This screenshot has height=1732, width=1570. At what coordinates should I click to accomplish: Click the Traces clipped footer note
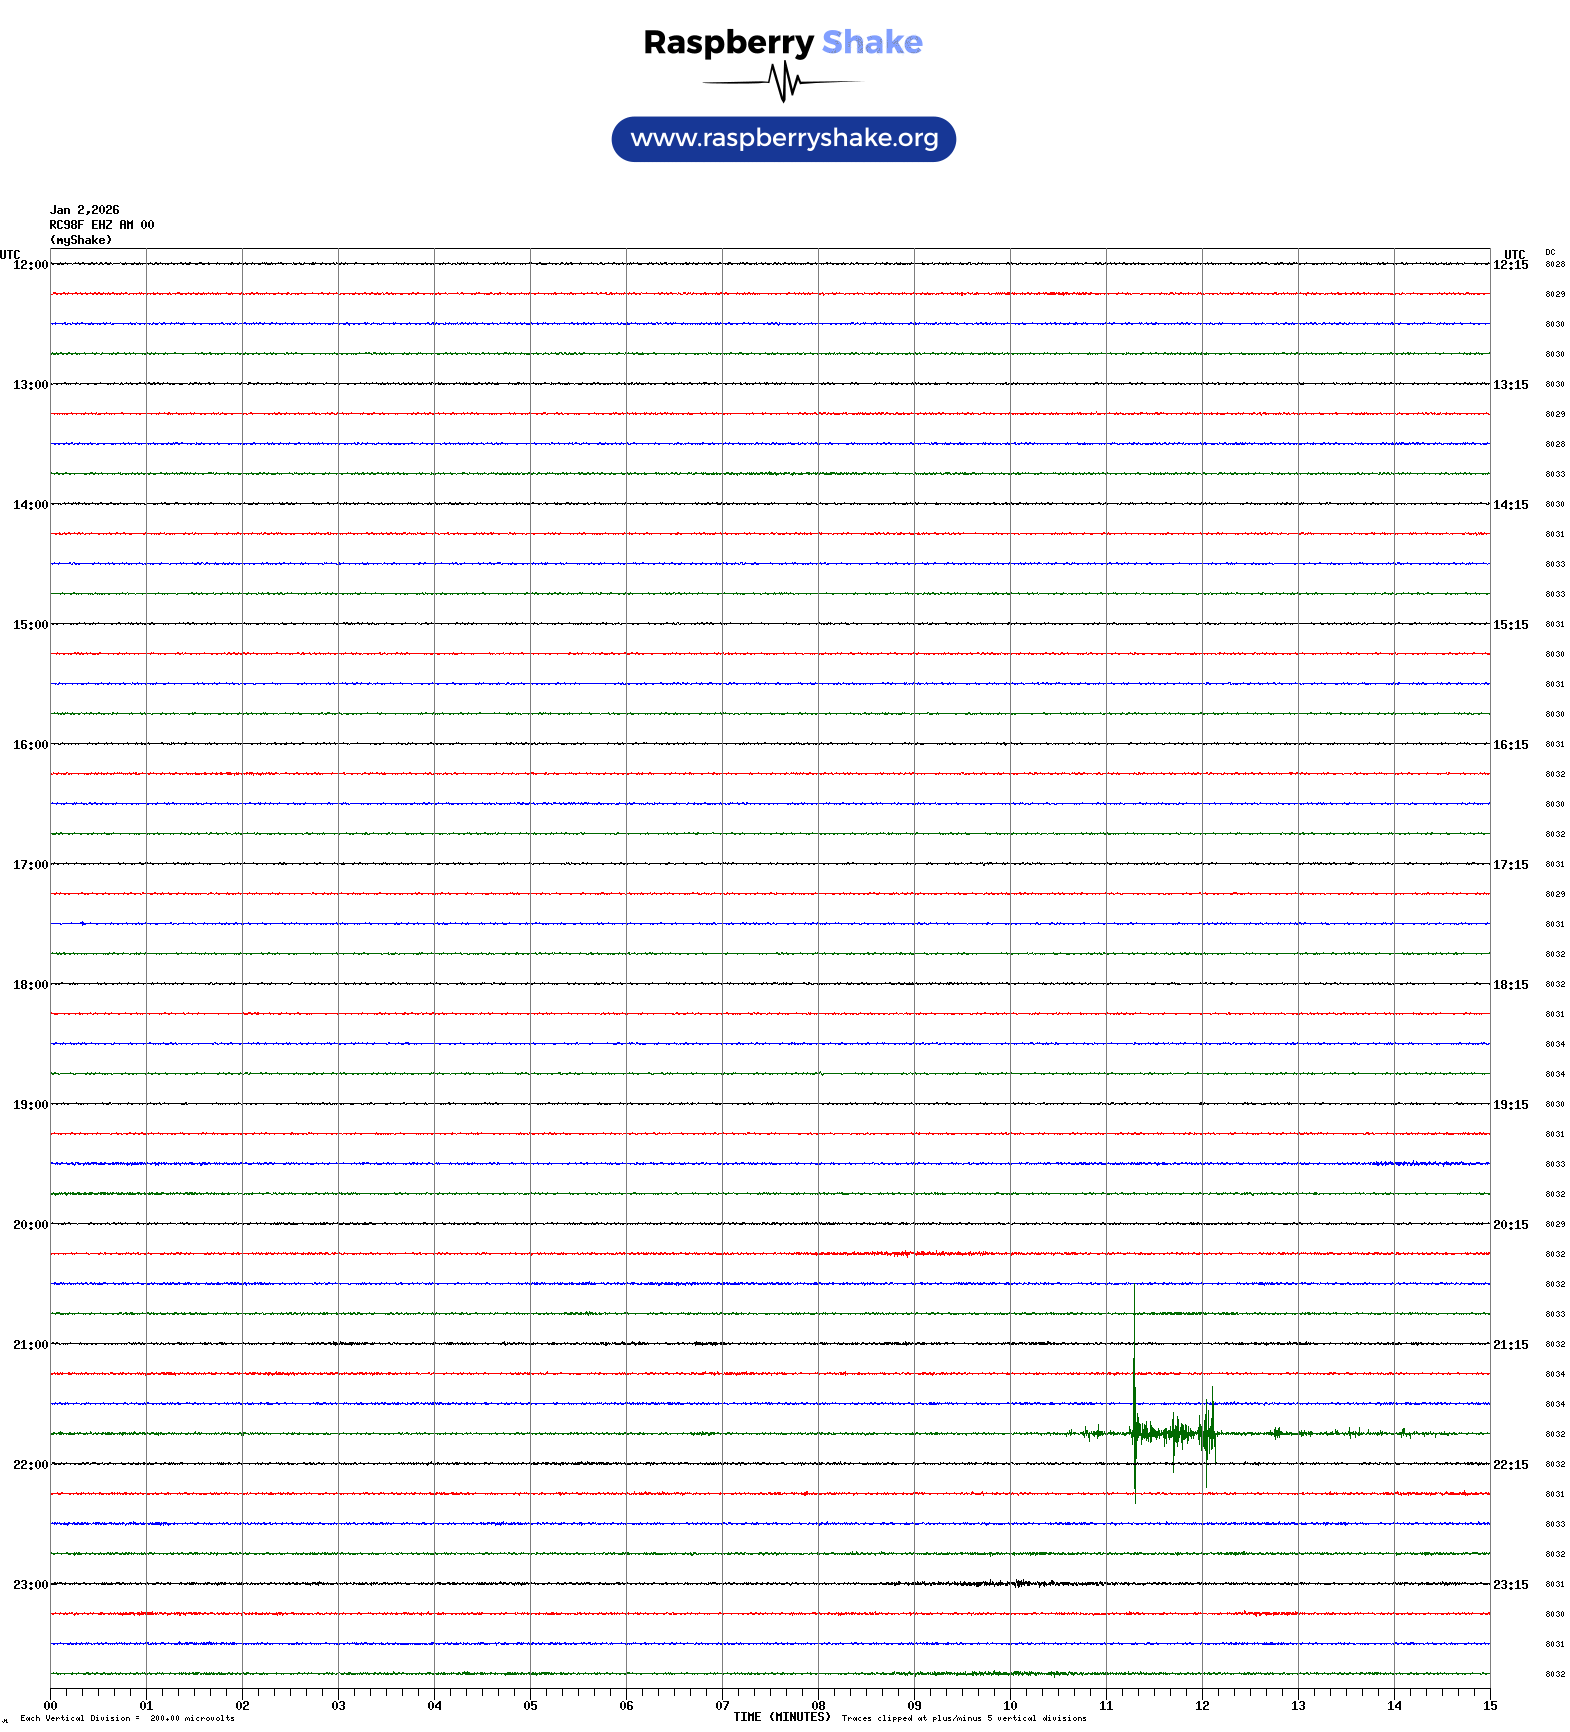[x=963, y=1718]
